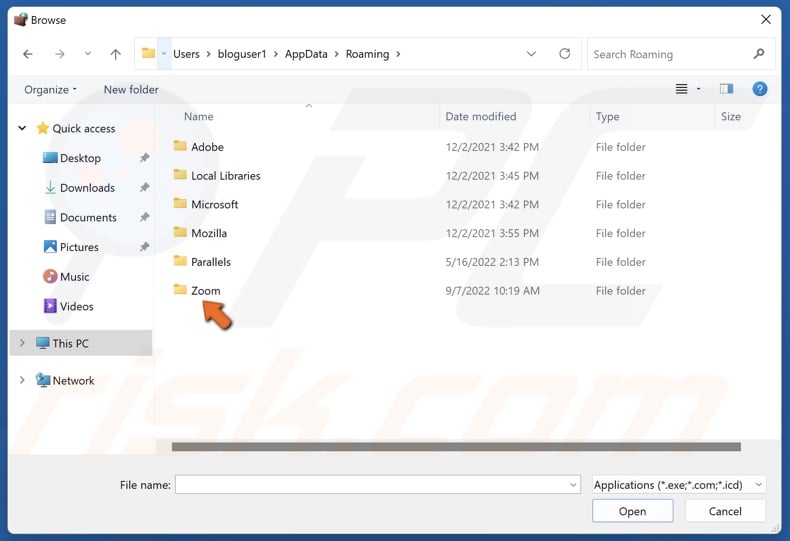Click the forward navigation arrow
The image size is (790, 541).
(59, 54)
